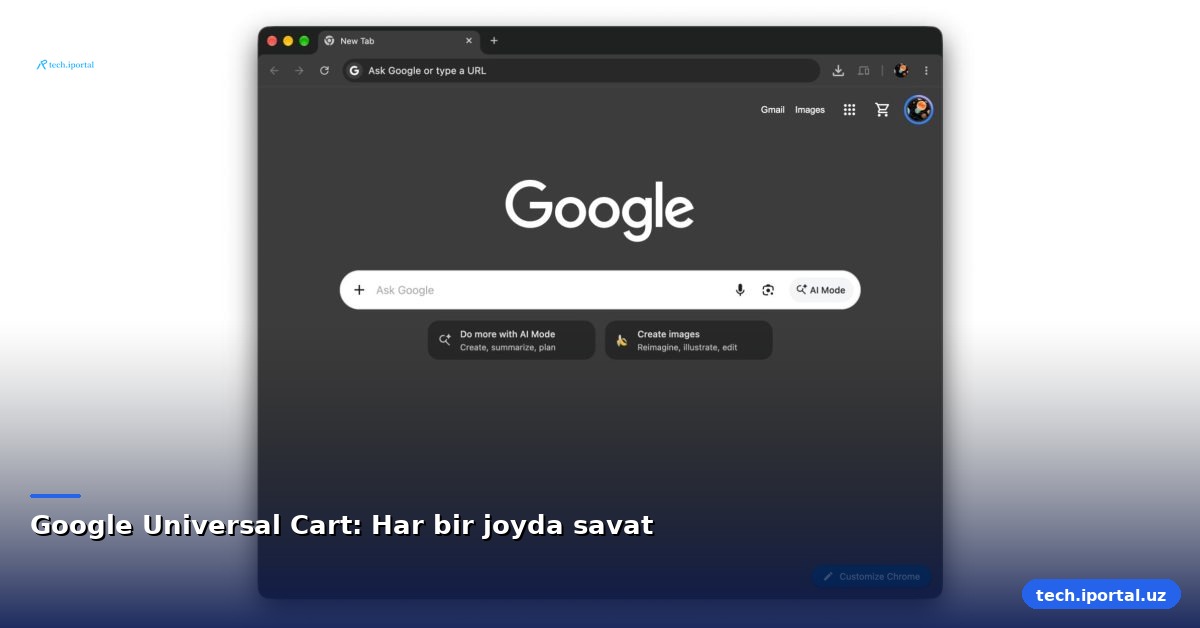1200x628 pixels.
Task: Click the Create images card
Action: click(x=689, y=340)
